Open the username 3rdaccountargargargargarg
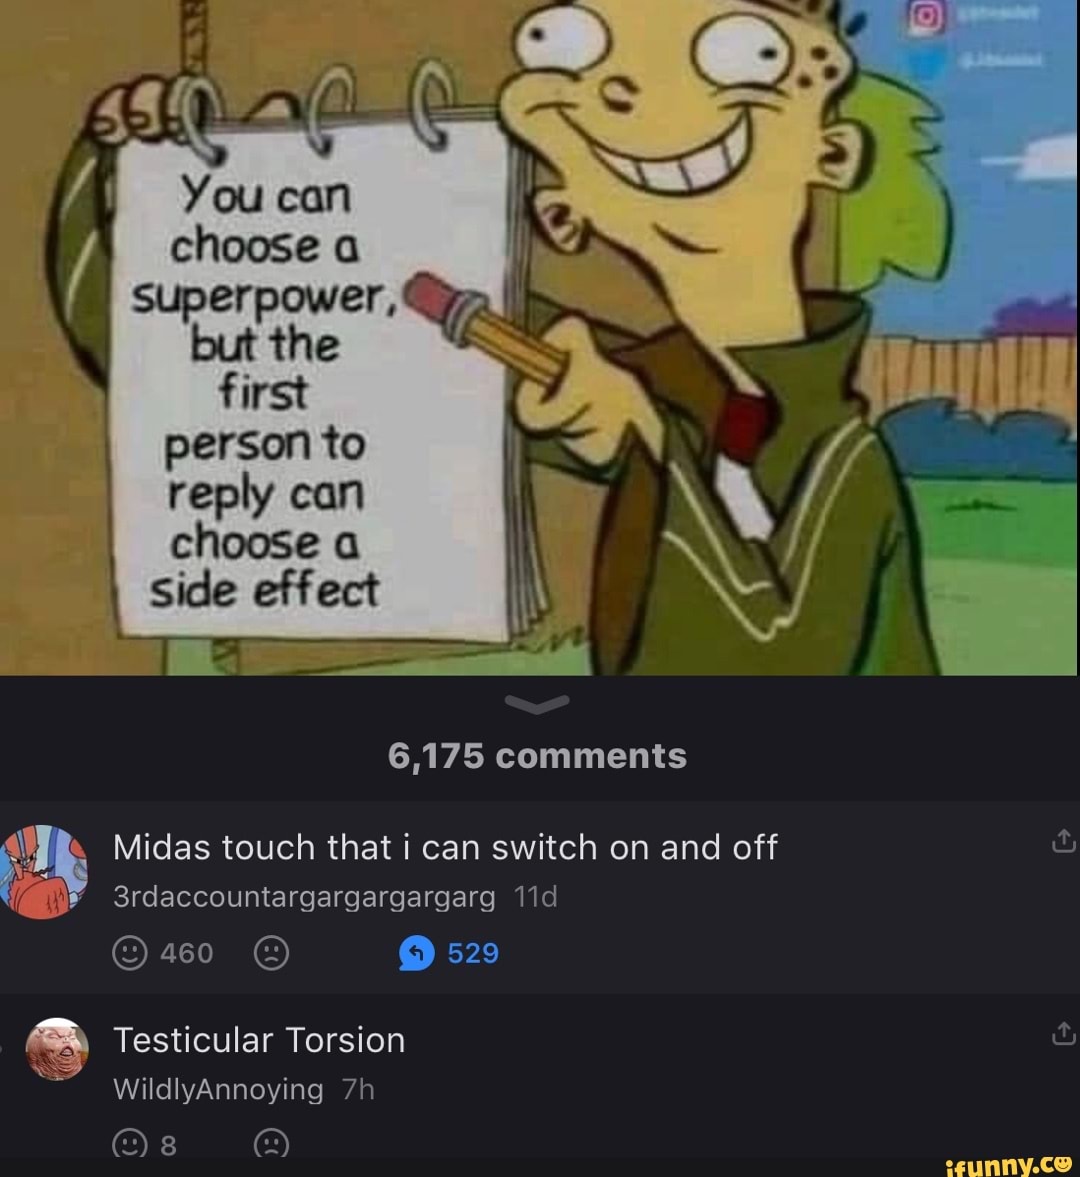This screenshot has width=1080, height=1177. tap(304, 897)
